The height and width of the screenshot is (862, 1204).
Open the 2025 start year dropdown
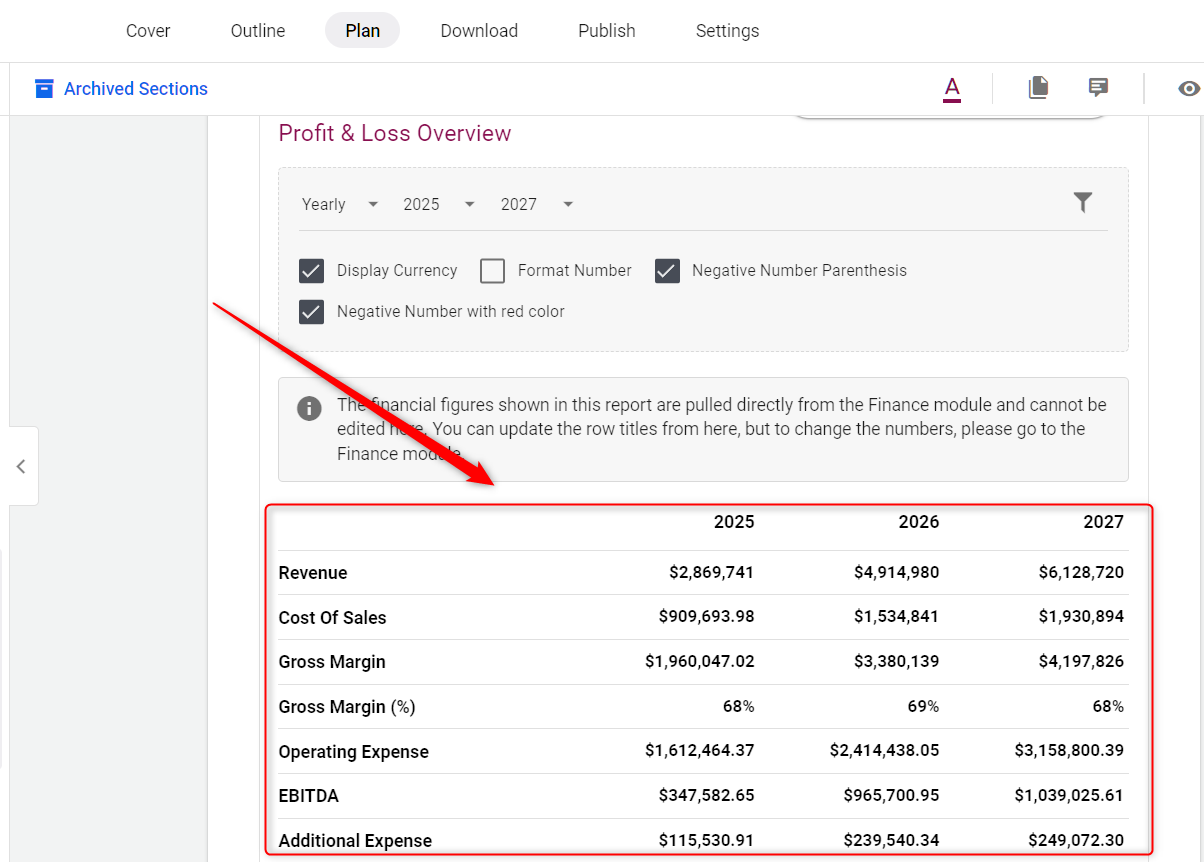[x=439, y=204]
